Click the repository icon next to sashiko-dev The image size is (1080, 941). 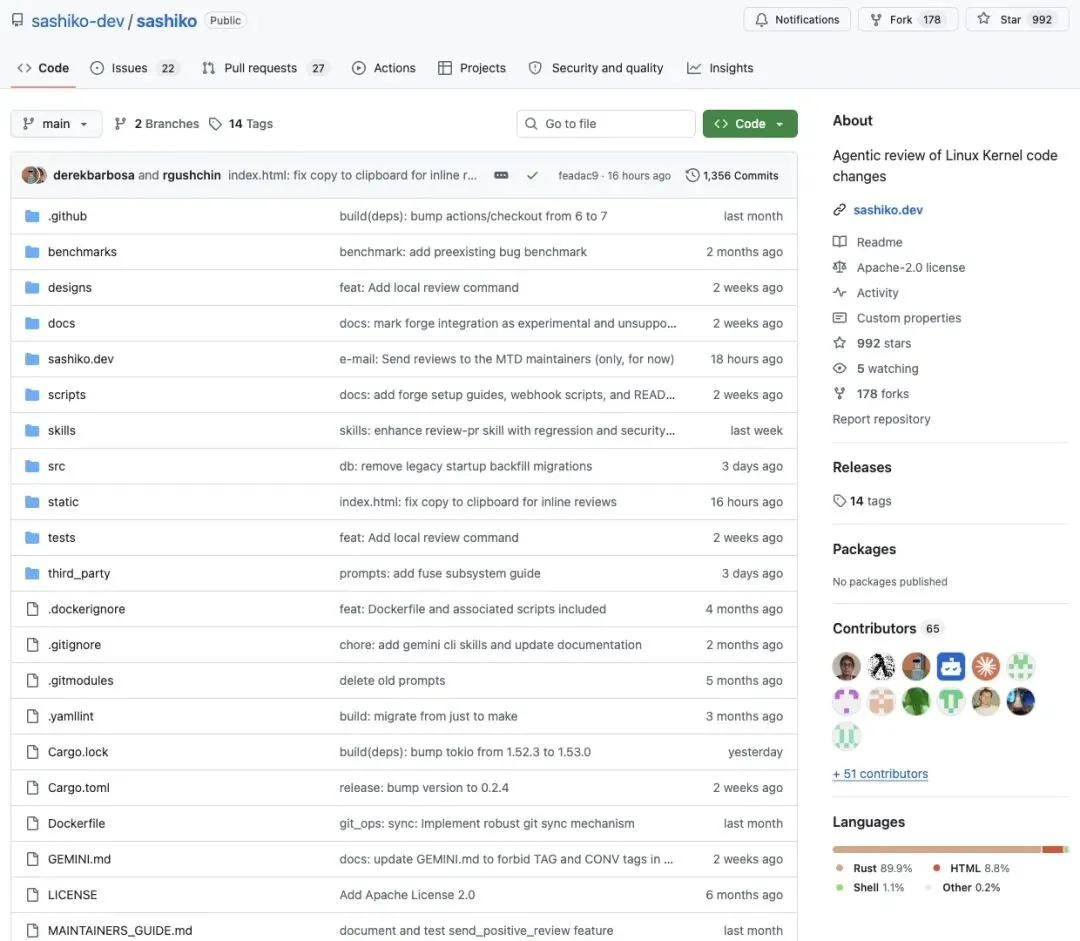[17, 20]
